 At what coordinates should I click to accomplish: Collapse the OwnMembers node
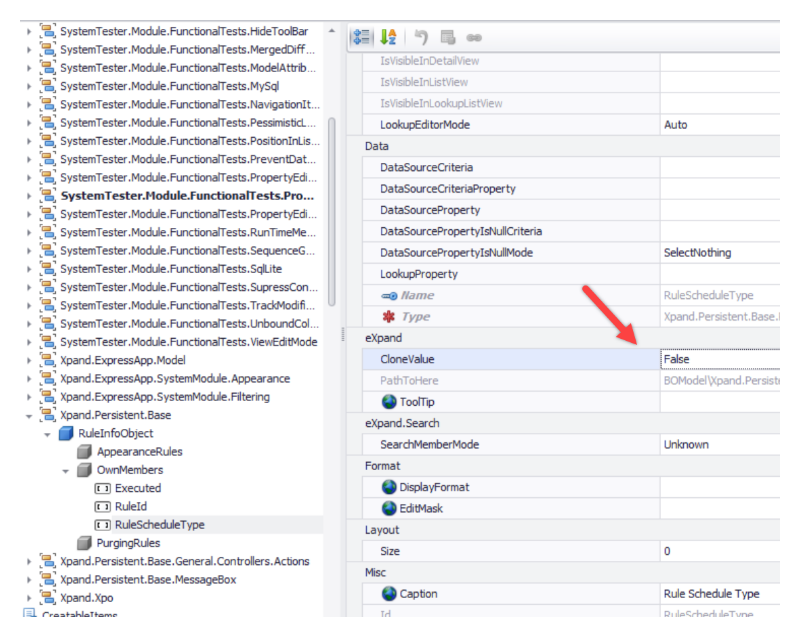(66, 471)
